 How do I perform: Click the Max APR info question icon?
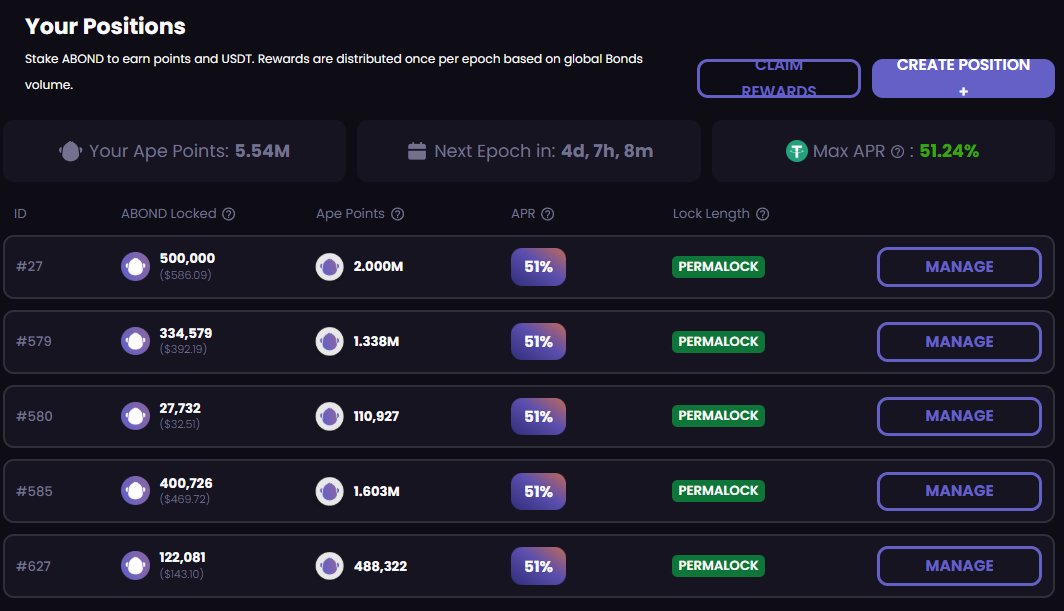pyautogui.click(x=897, y=151)
